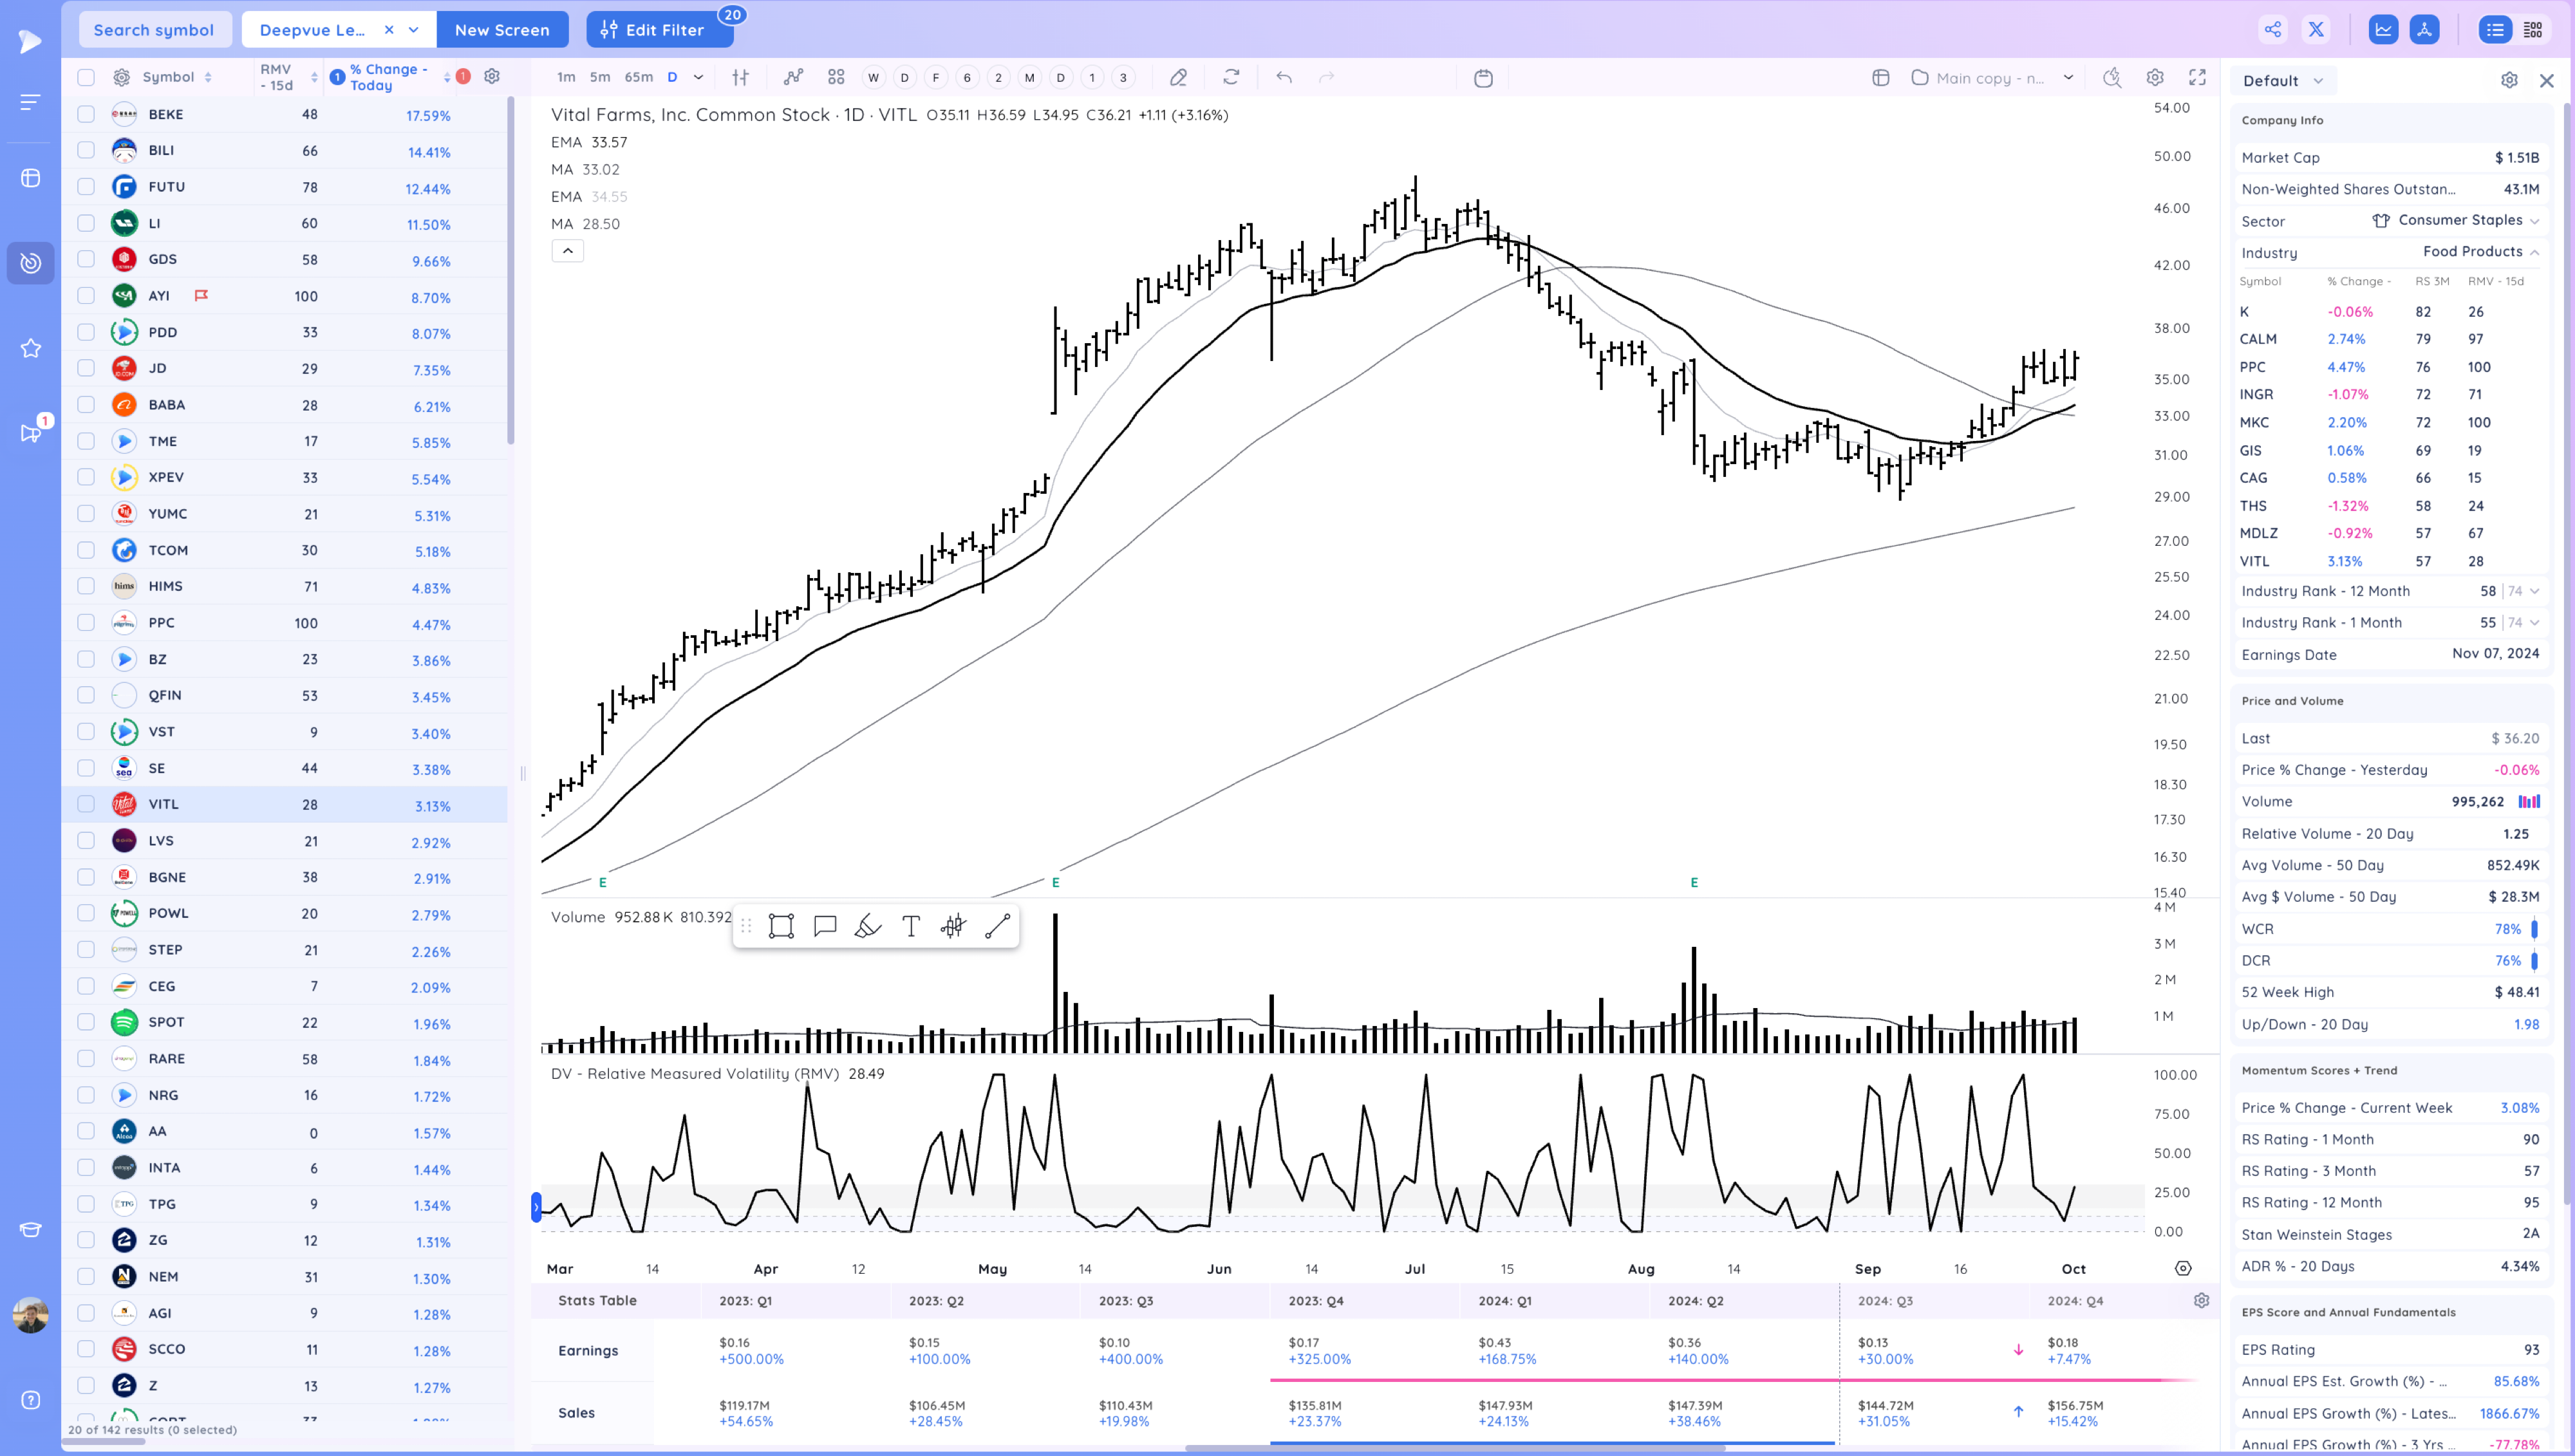
Task: Select the rectangle drawing tool
Action: click(781, 926)
